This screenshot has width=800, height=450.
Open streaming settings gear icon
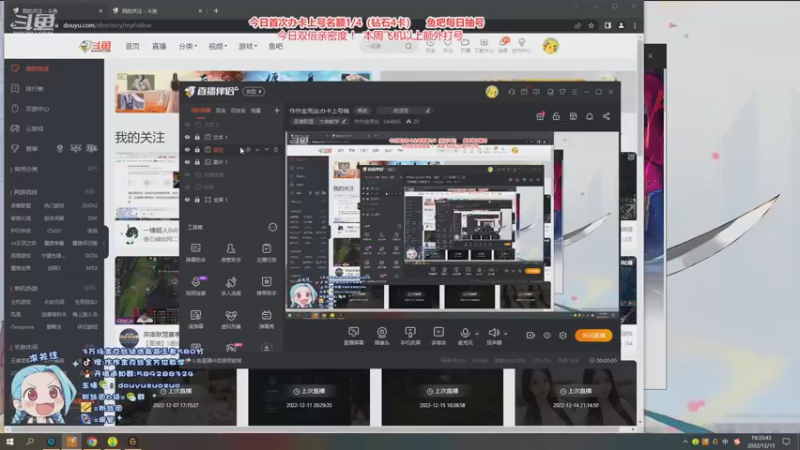(563, 335)
